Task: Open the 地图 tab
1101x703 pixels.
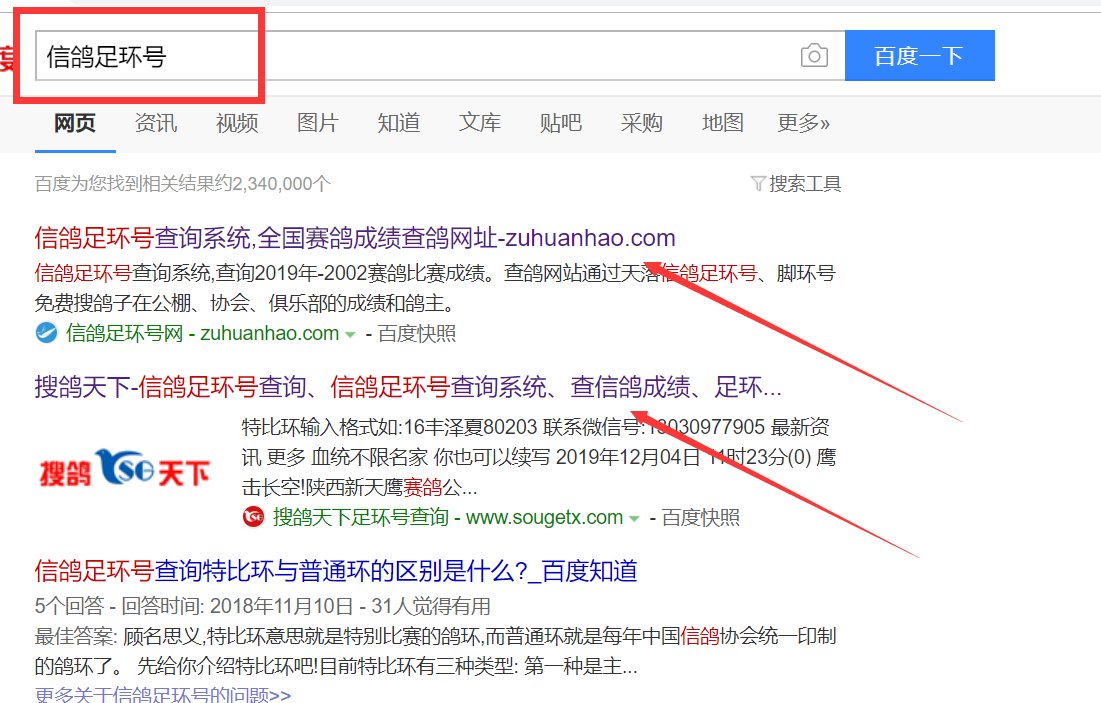Action: 721,123
